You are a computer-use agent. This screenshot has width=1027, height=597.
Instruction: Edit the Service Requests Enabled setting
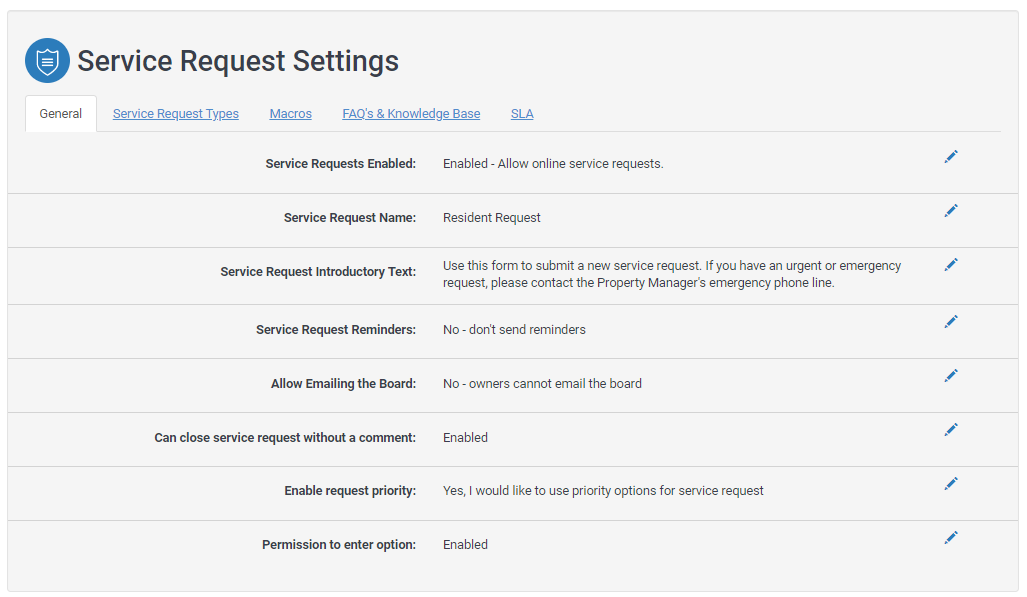pos(950,157)
